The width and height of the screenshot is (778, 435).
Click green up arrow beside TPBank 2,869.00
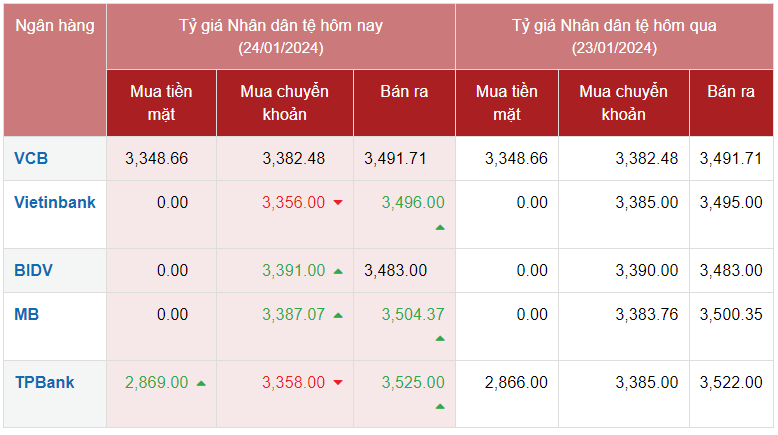(201, 383)
